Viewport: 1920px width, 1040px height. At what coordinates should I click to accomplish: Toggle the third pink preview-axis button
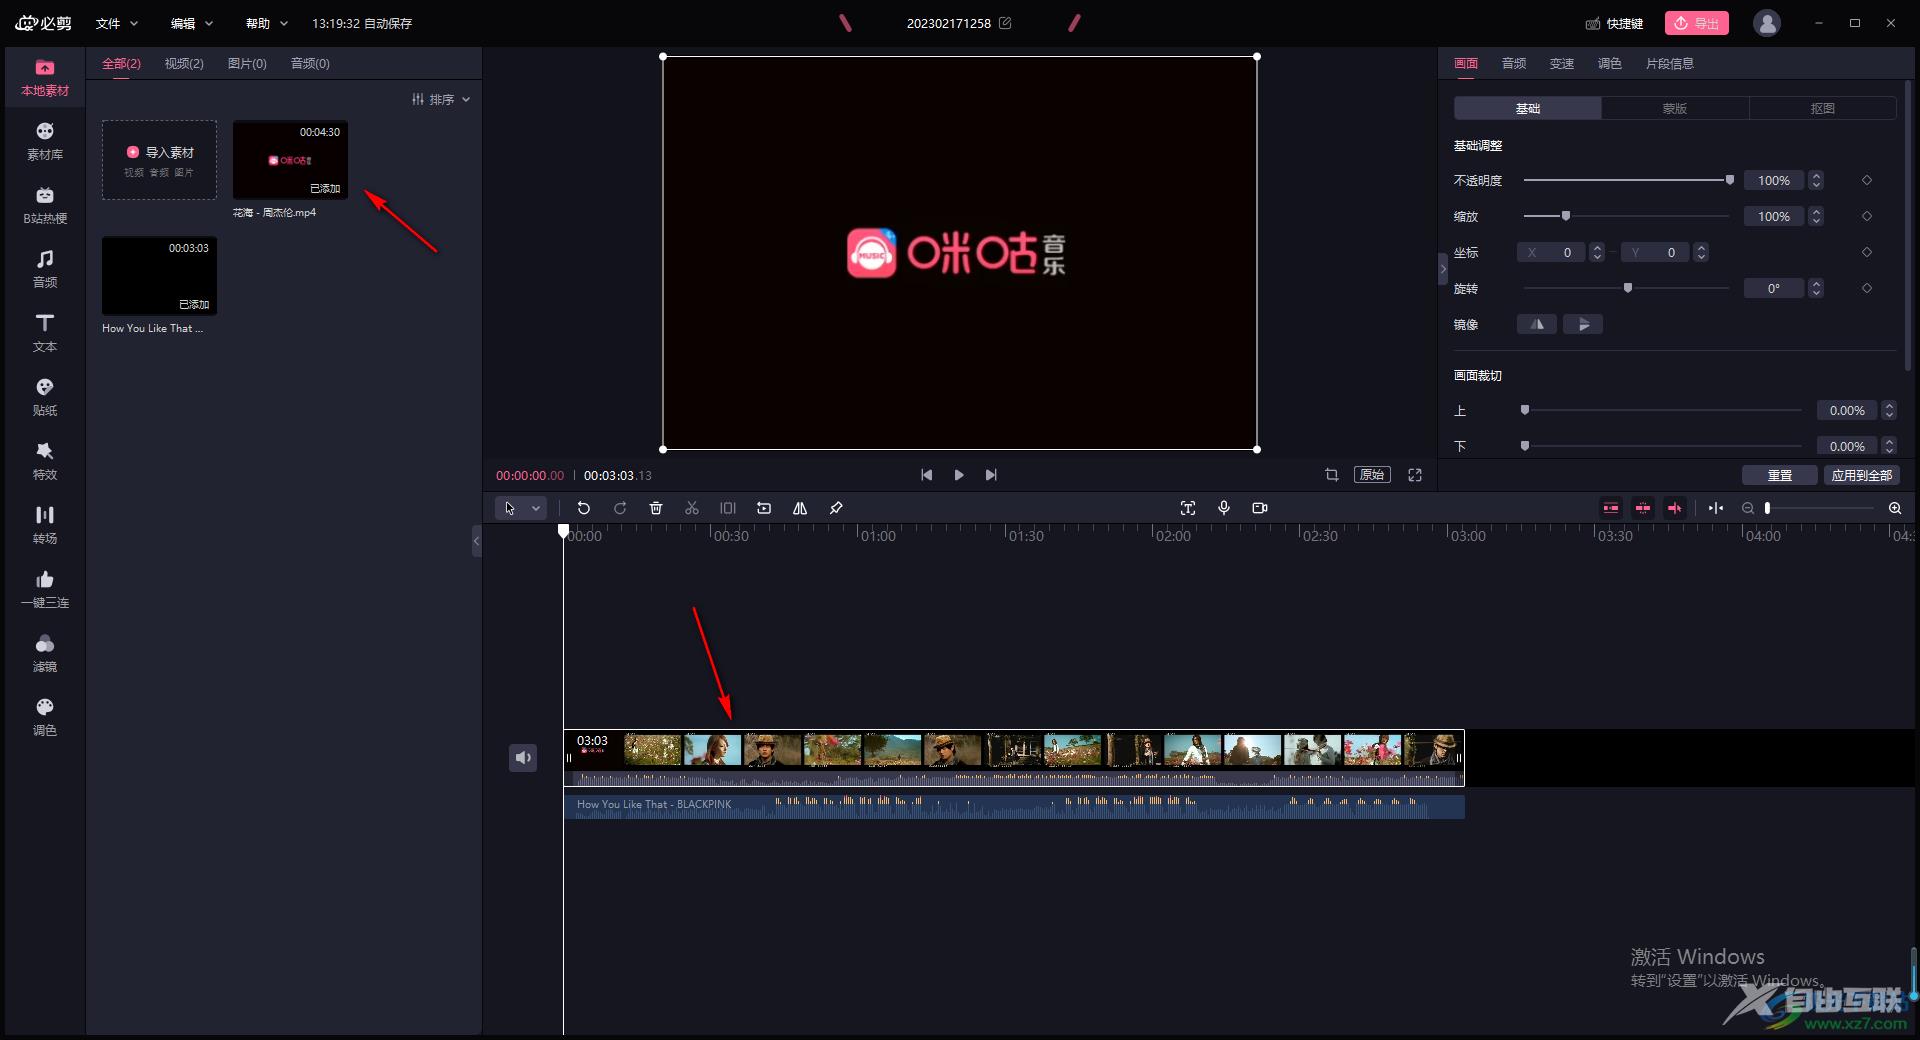pyautogui.click(x=1675, y=508)
